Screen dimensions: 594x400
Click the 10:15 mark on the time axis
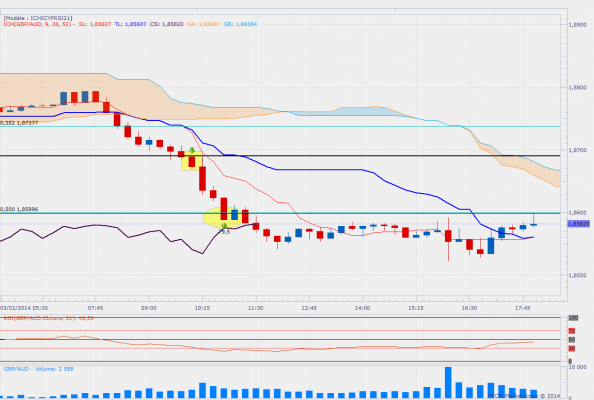pos(202,308)
